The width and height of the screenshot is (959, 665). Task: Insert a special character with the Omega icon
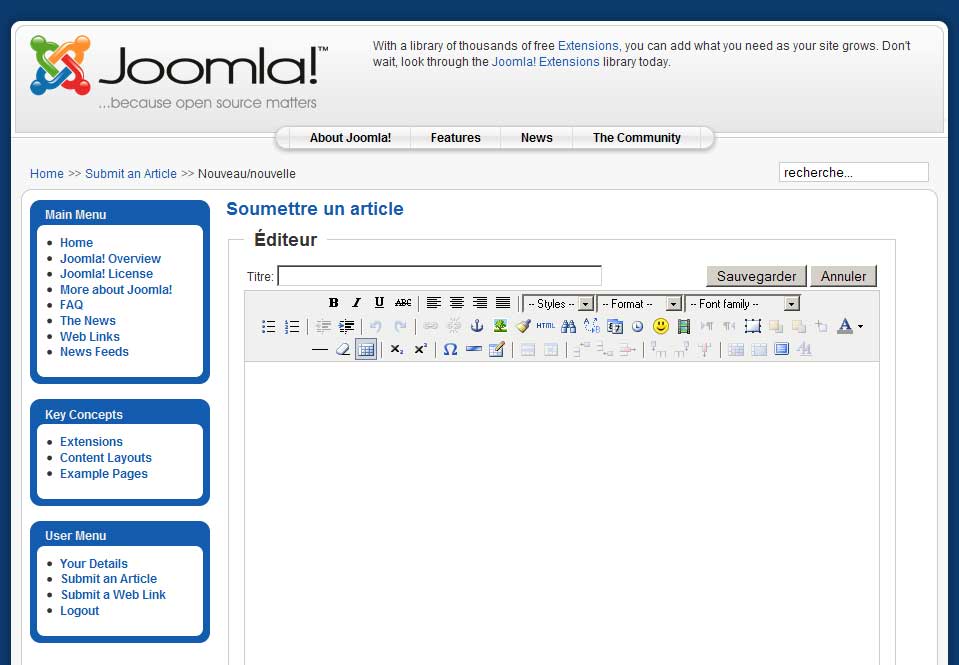coord(450,349)
